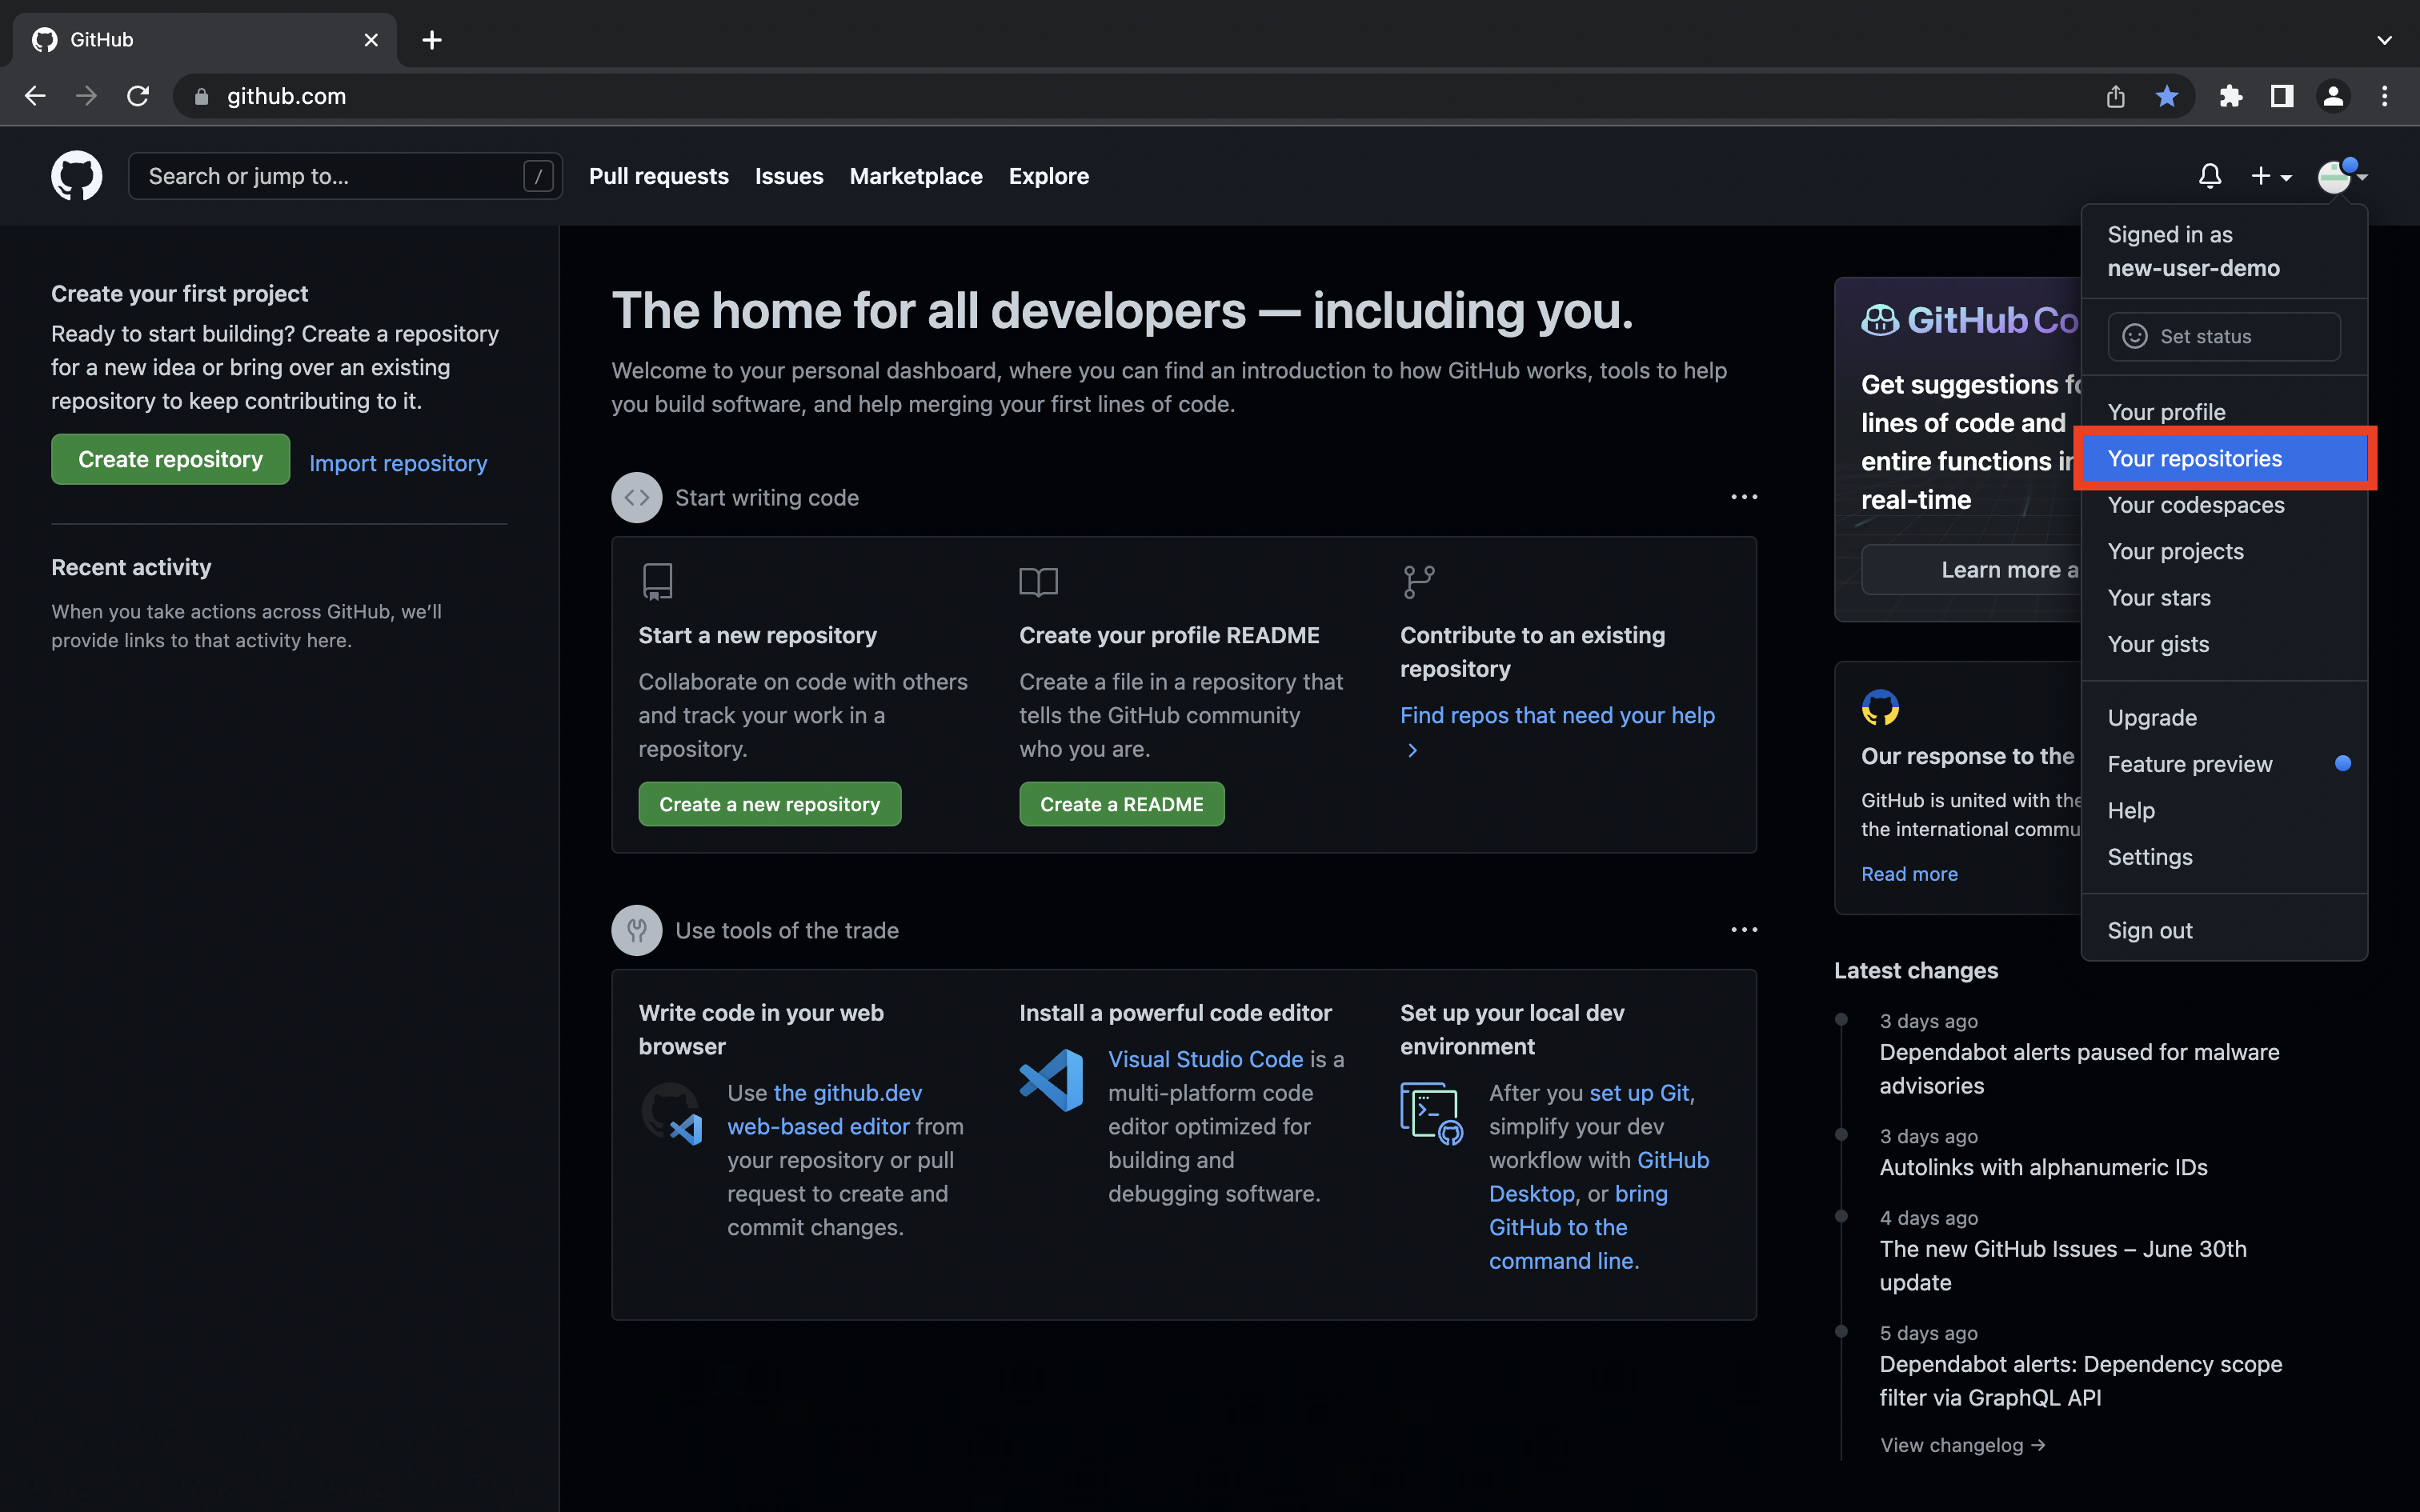Click the Start writing code section icon

[637, 497]
